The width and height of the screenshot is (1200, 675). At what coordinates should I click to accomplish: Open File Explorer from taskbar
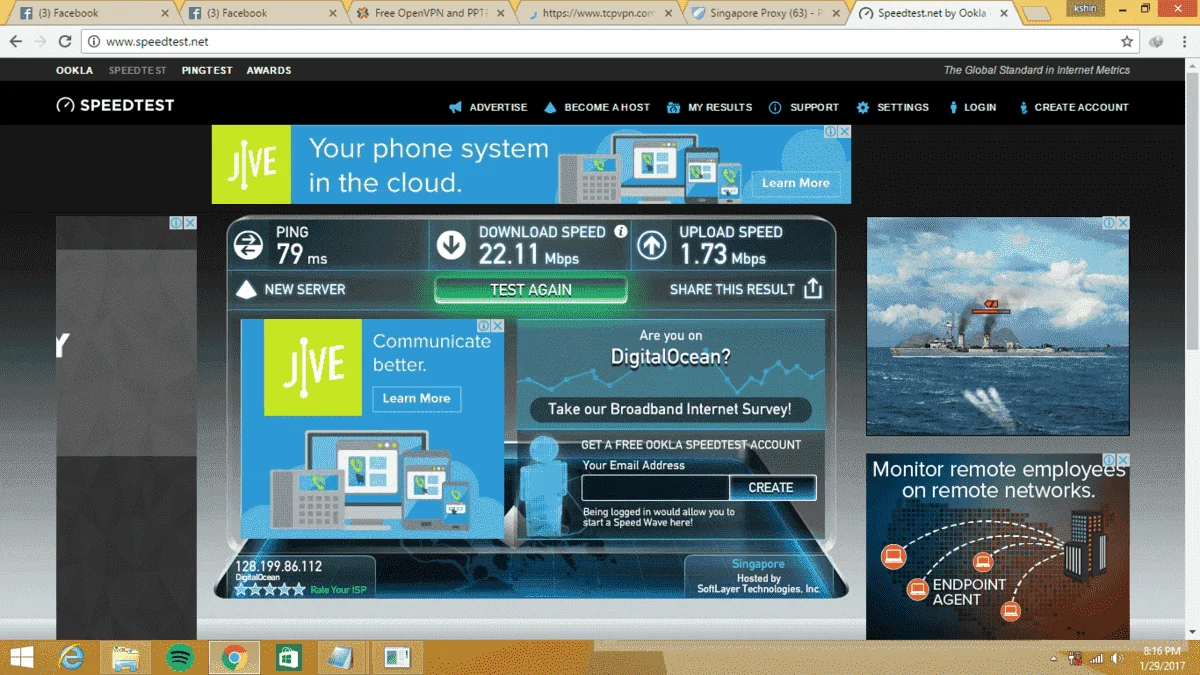(x=126, y=657)
